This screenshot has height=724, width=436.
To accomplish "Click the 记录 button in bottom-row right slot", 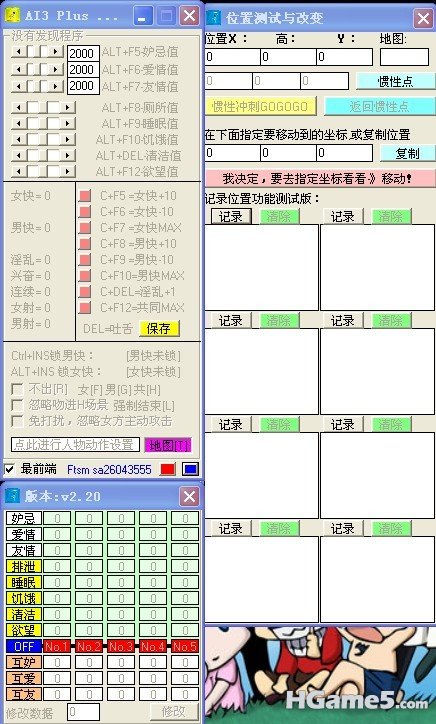I will [343, 528].
